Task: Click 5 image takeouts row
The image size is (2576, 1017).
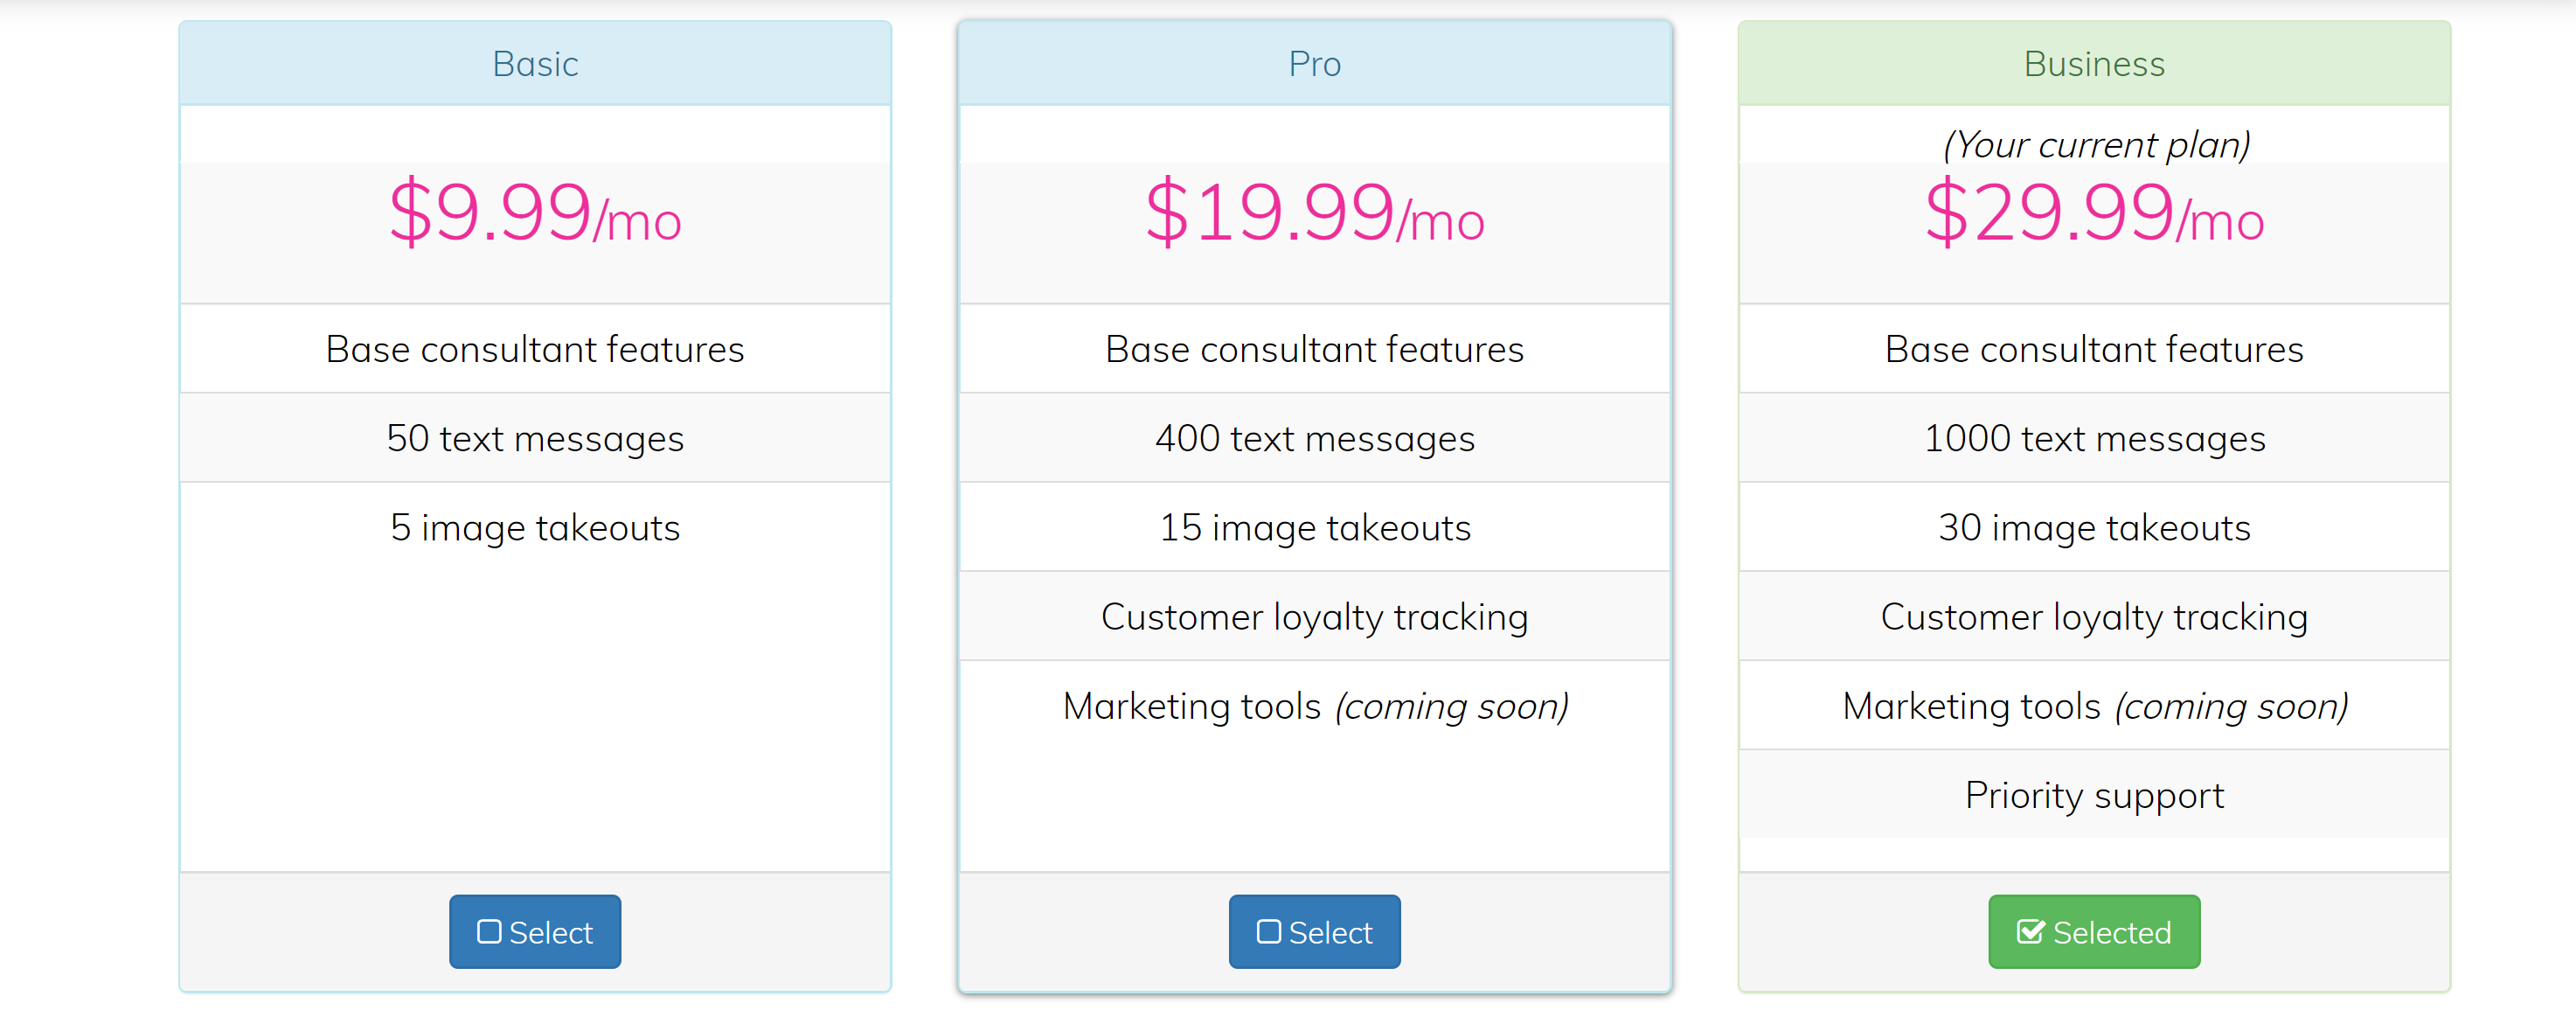Action: click(x=534, y=527)
